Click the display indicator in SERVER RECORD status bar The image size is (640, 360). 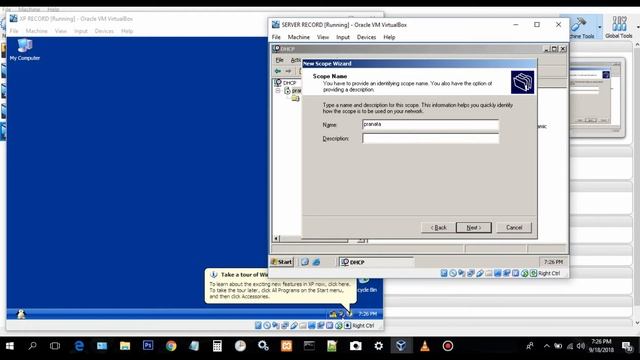(x=498, y=273)
